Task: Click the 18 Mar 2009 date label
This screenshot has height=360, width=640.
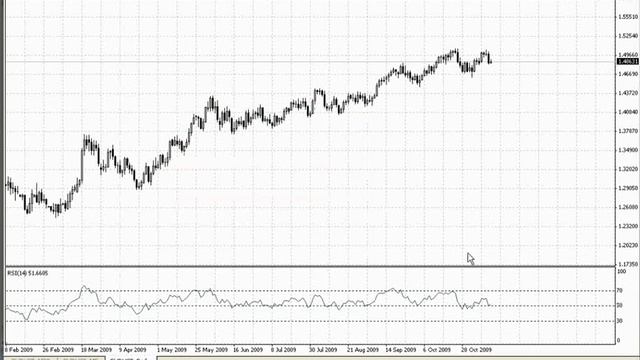Action: pos(96,350)
